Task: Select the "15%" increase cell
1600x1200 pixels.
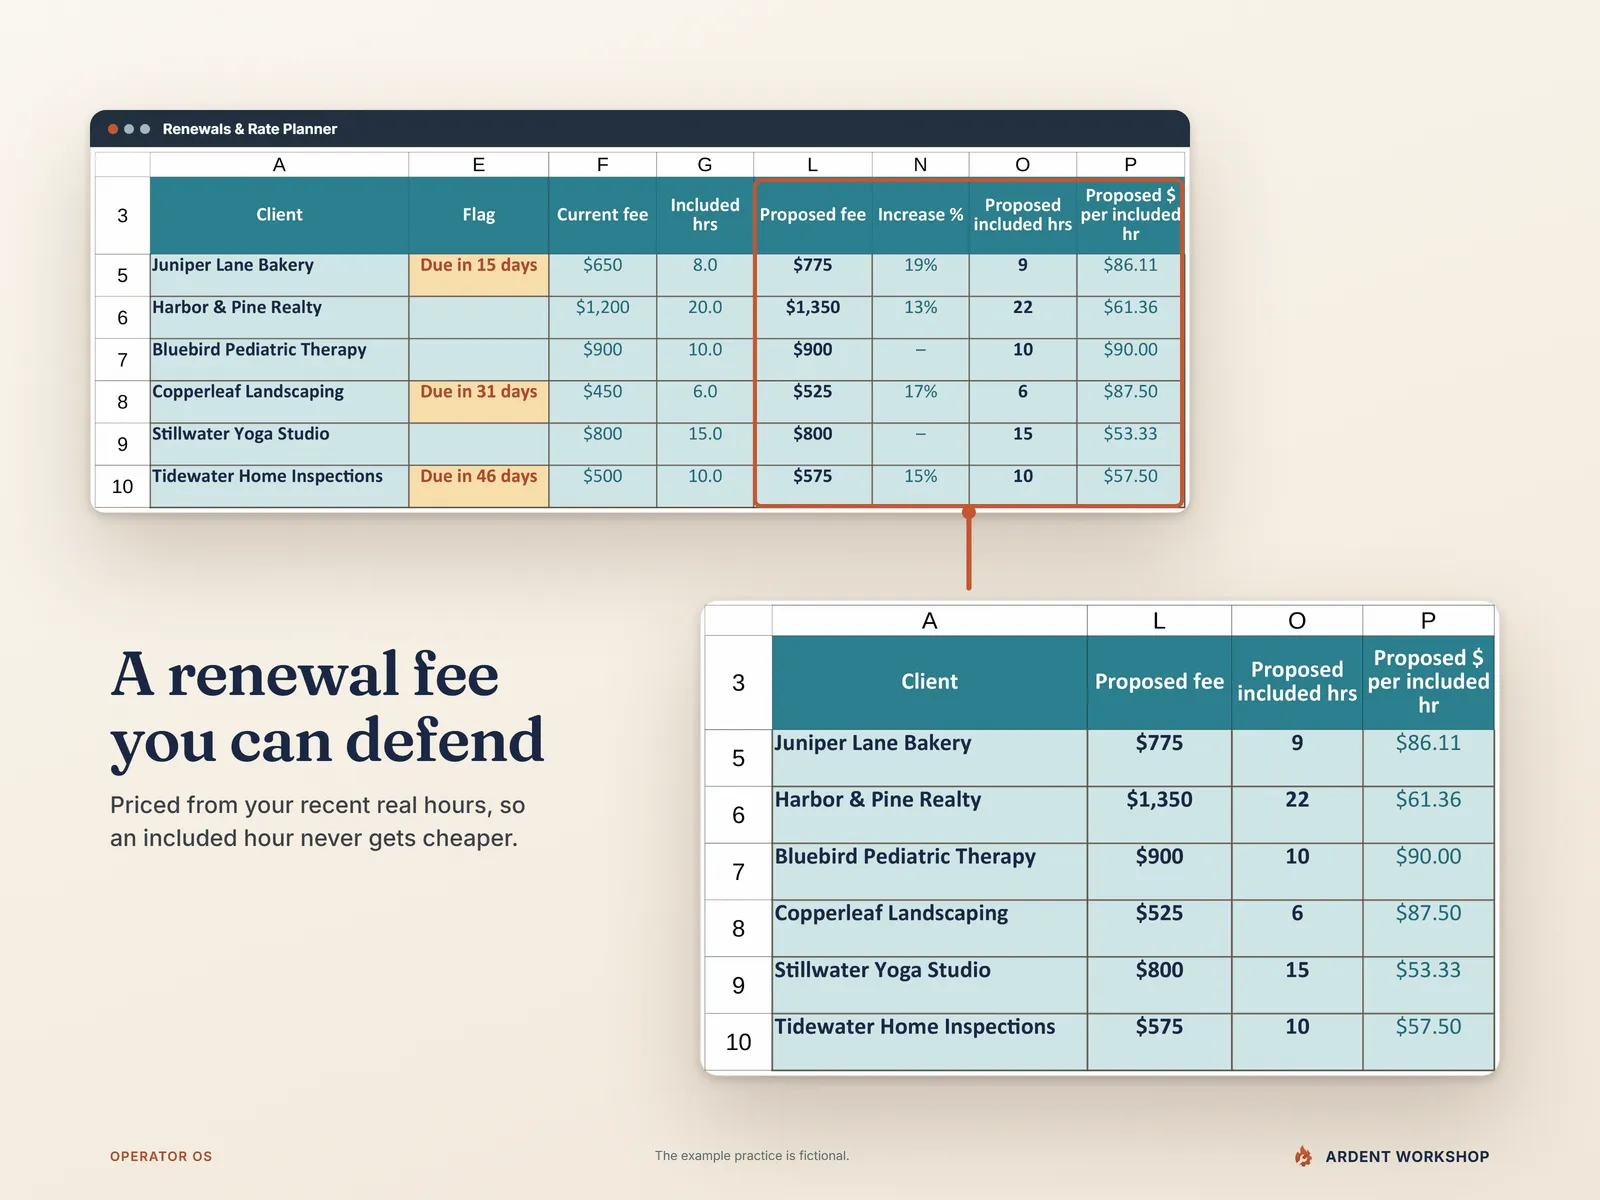Action: tap(920, 486)
